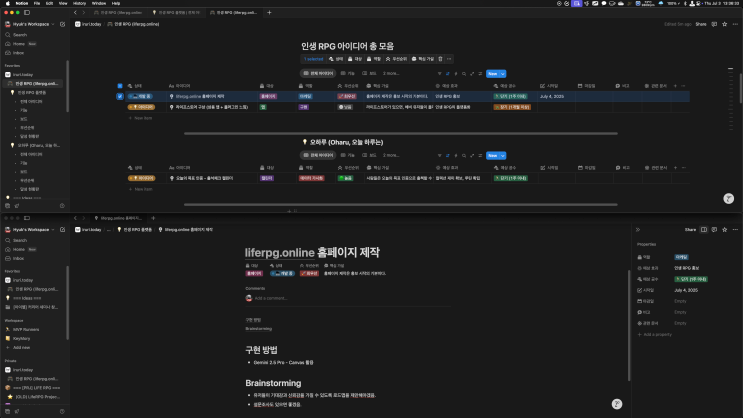The image size is (743, 418).
Task: Click the help icon at the bottom window's sidebar
Action: pos(63,411)
